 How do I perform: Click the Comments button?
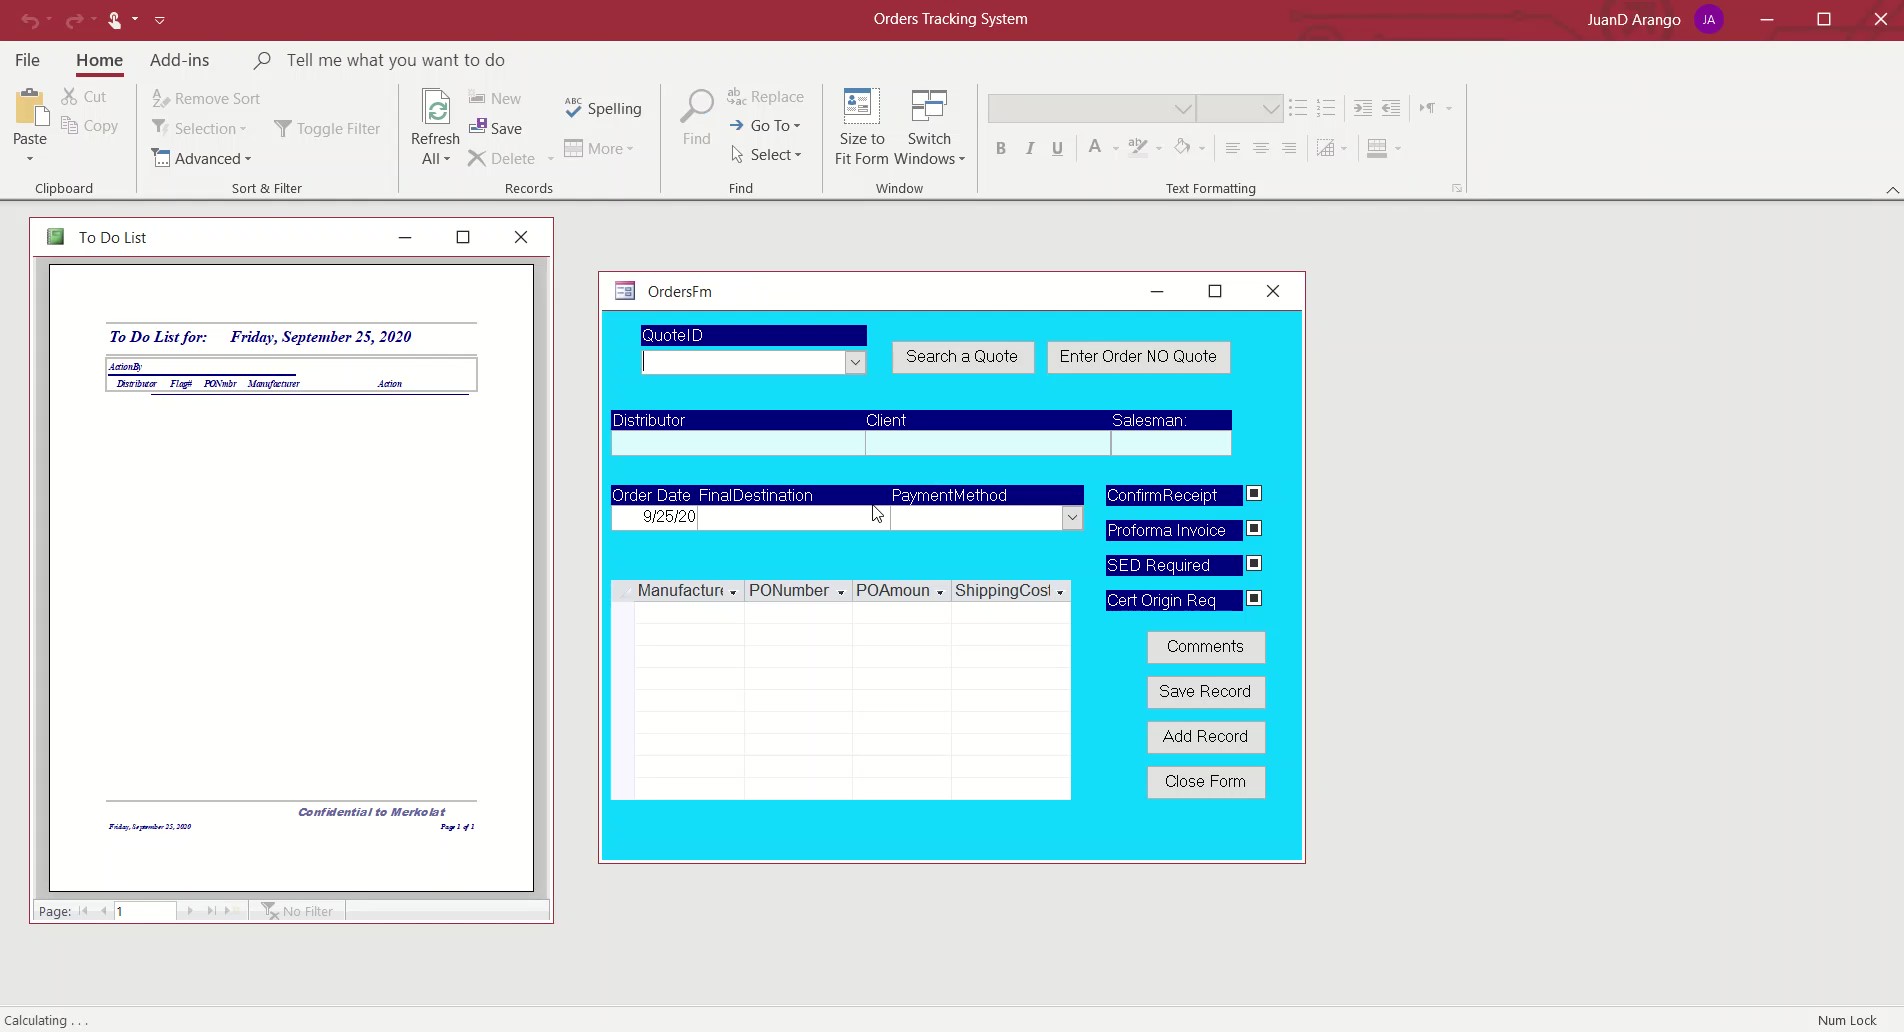coord(1205,647)
